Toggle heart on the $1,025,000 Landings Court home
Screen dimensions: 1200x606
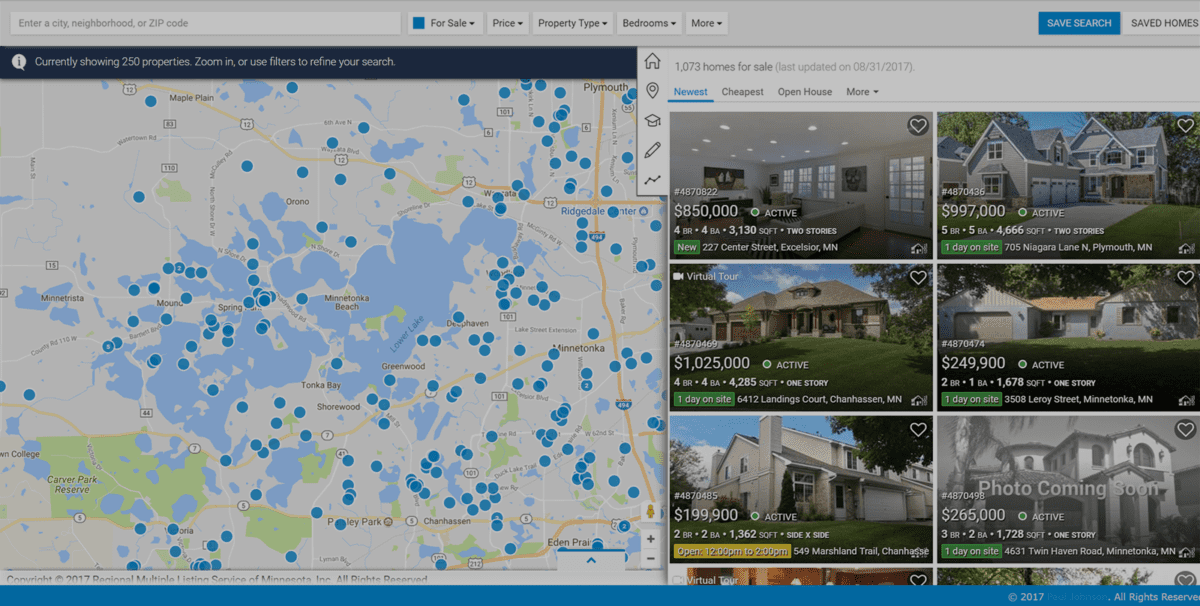coord(917,278)
